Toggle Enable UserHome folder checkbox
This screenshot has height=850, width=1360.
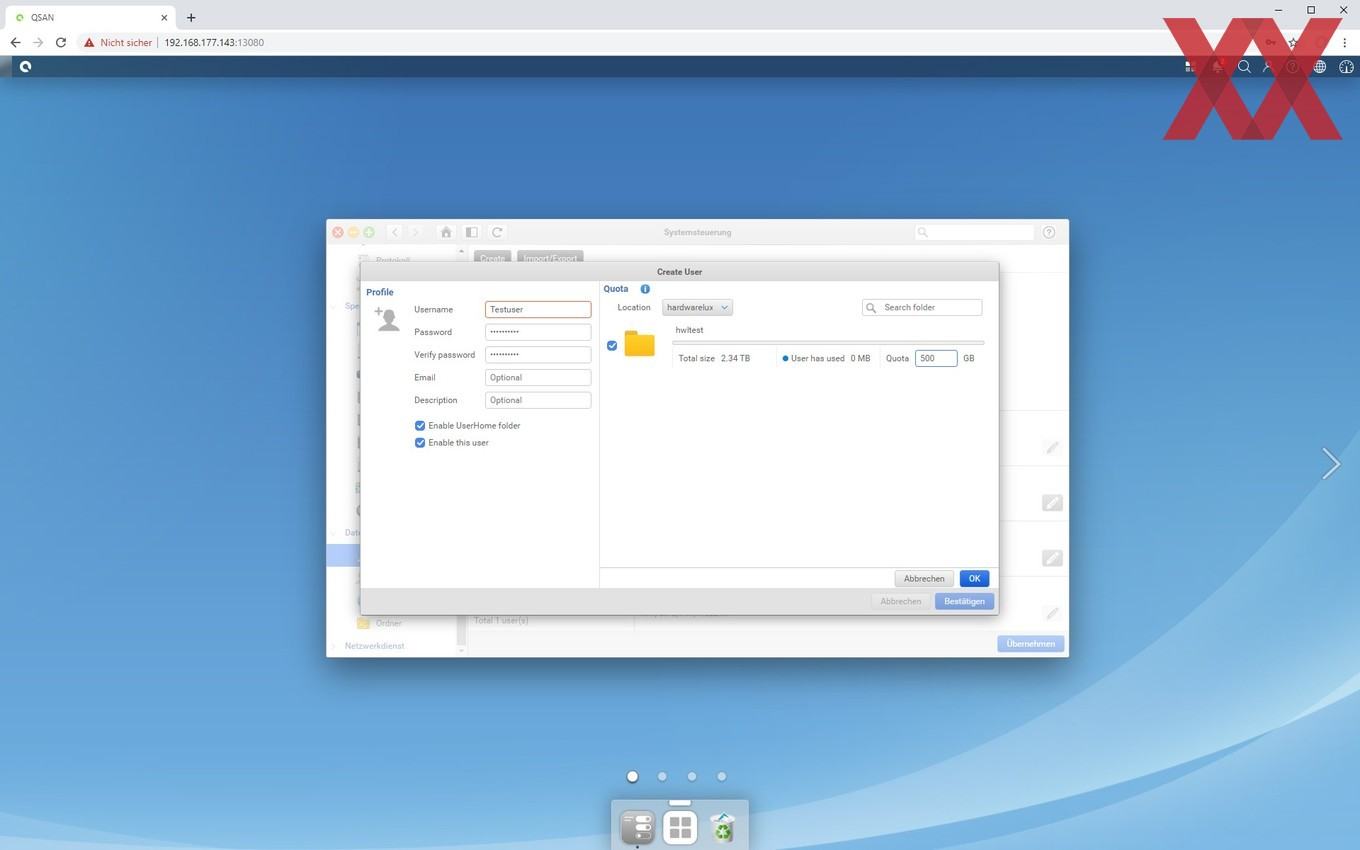pyautogui.click(x=420, y=426)
